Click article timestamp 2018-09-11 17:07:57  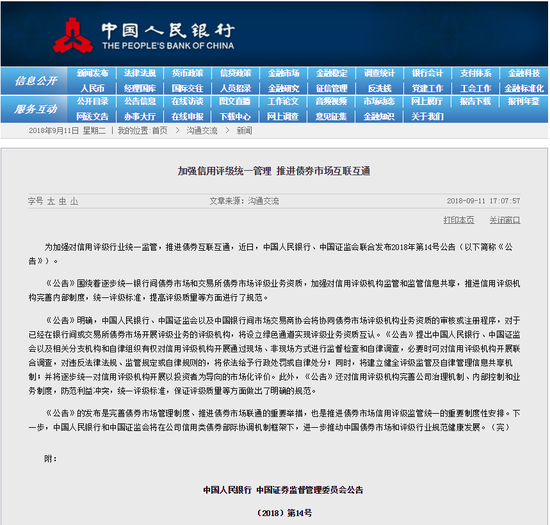pos(483,201)
